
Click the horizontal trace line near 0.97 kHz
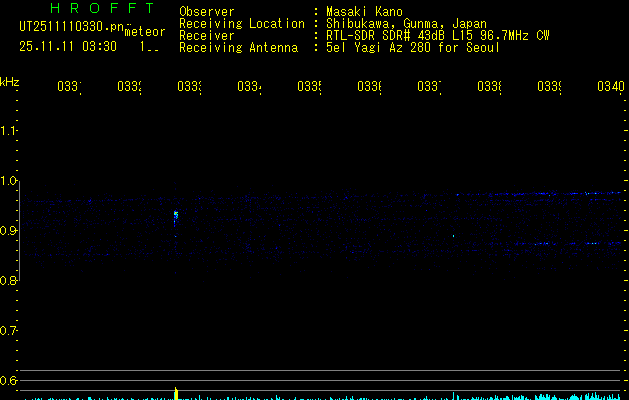[x=538, y=194]
